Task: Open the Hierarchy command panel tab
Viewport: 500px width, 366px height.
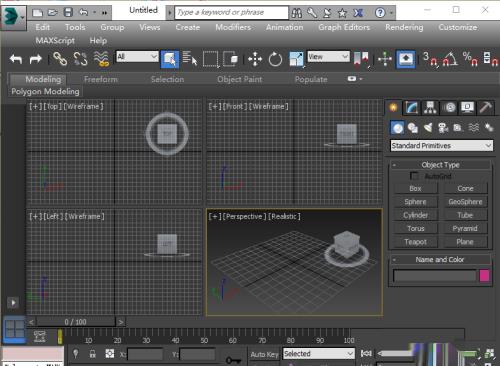Action: pos(430,107)
